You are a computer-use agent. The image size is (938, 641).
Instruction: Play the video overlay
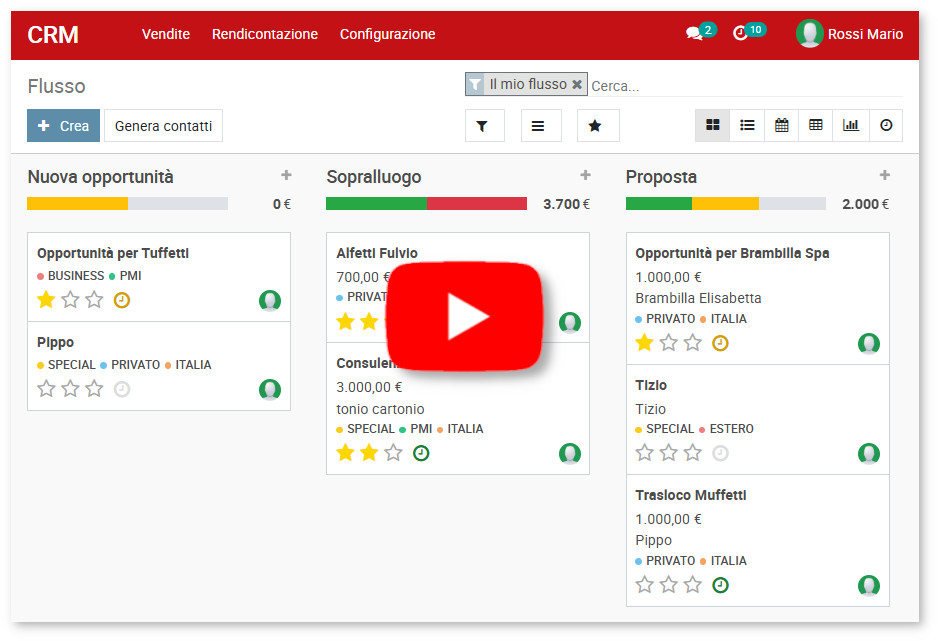tap(465, 317)
